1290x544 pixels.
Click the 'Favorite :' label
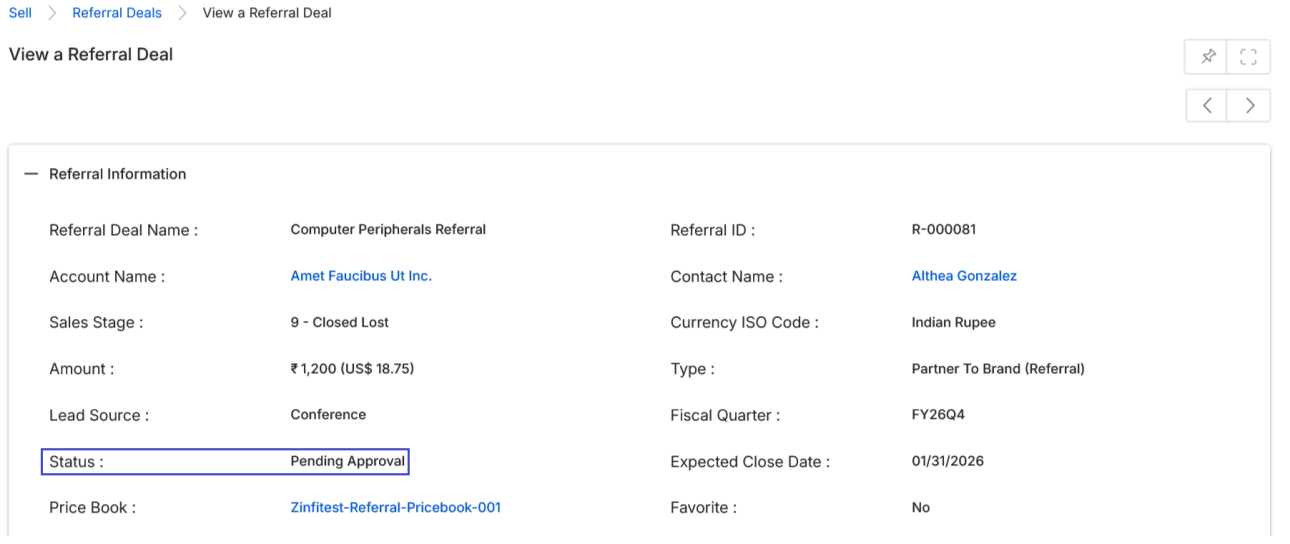[703, 508]
